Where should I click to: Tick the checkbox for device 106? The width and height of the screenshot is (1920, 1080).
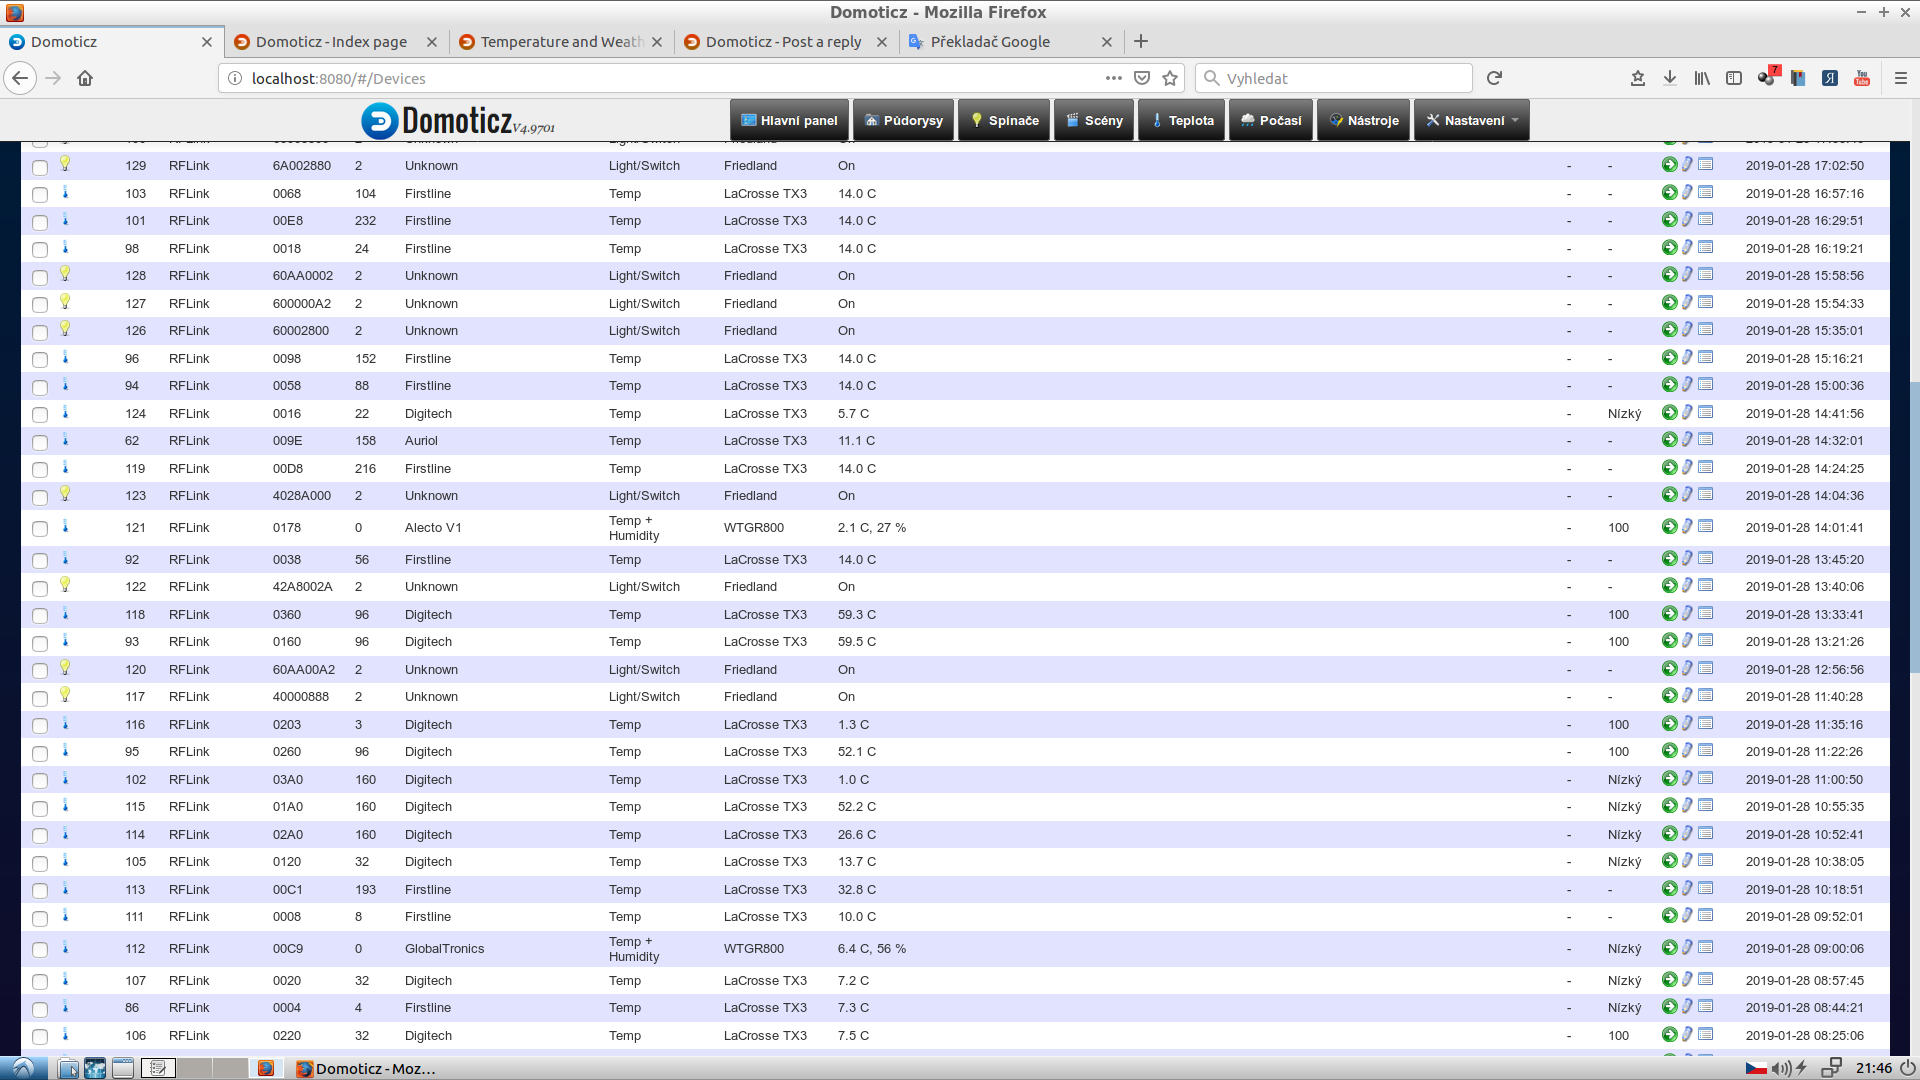tap(40, 1037)
